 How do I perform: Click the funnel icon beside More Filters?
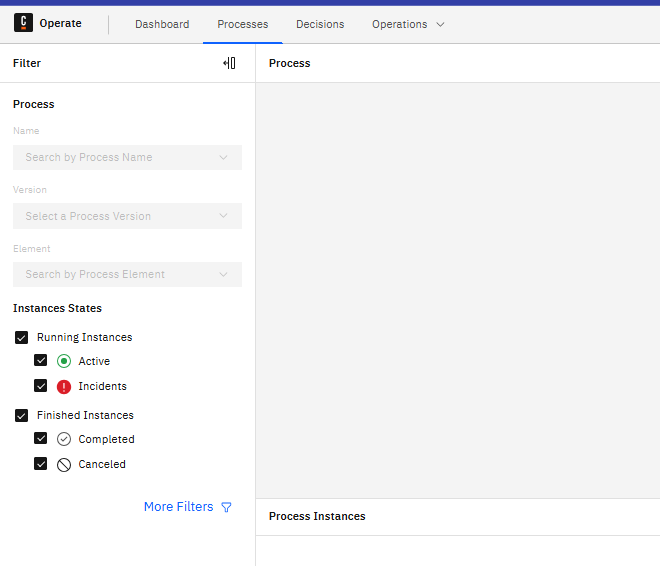pos(226,507)
